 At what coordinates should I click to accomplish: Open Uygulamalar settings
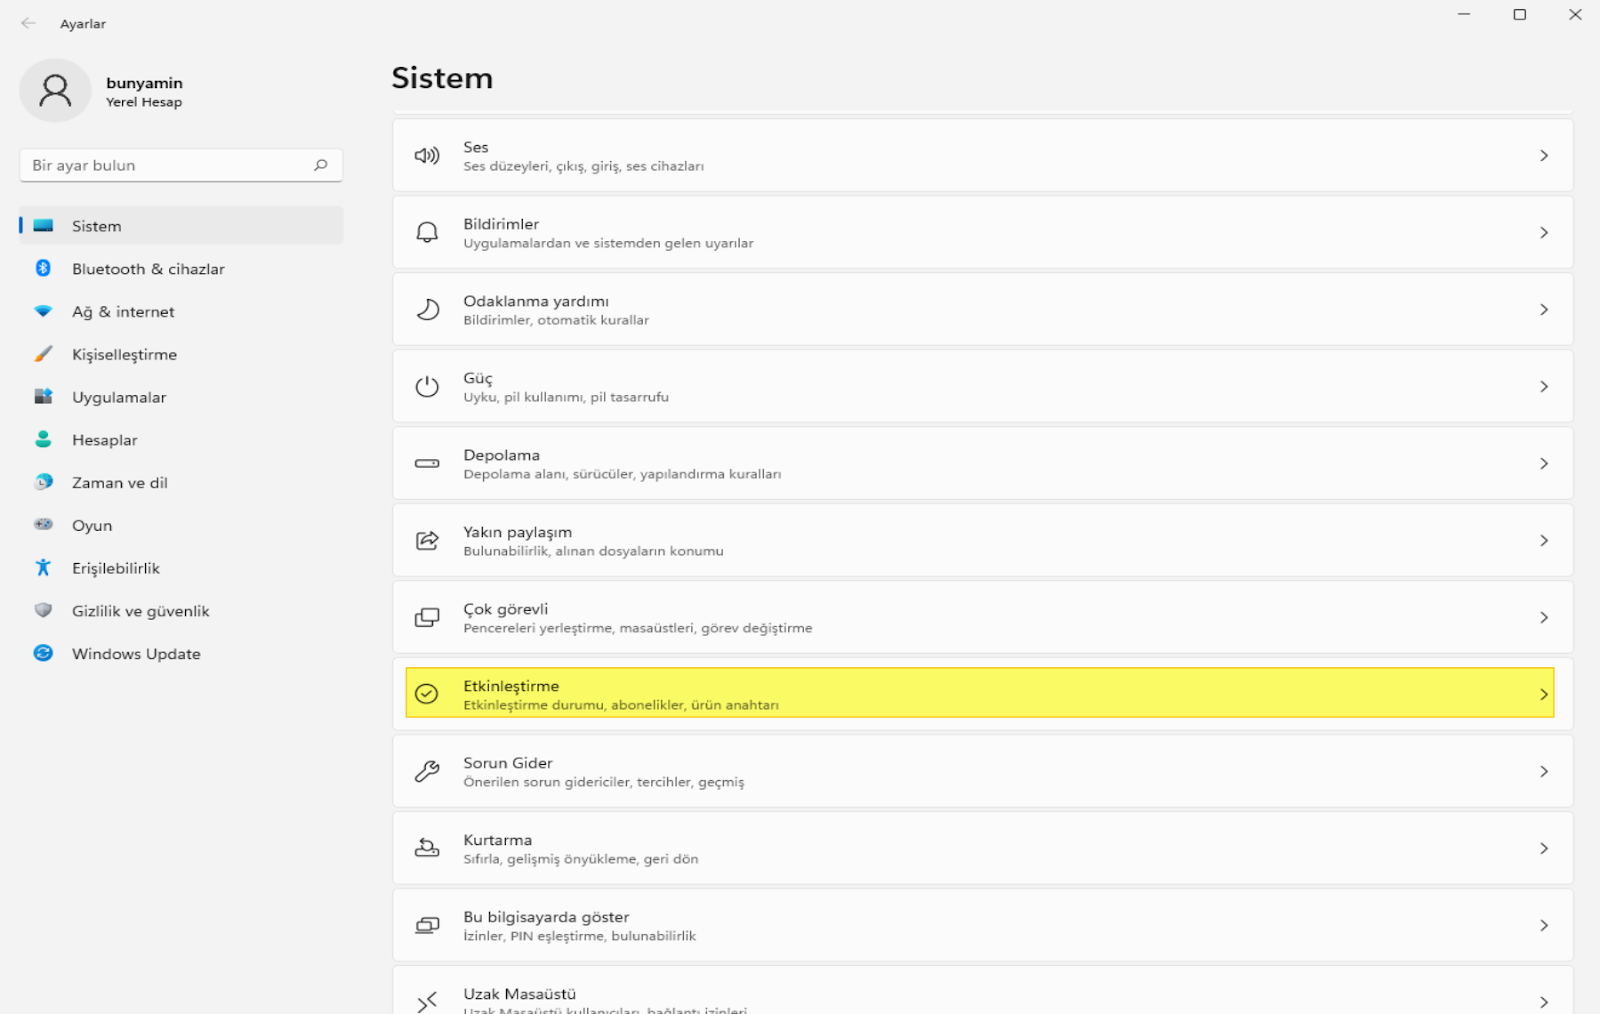[181, 397]
